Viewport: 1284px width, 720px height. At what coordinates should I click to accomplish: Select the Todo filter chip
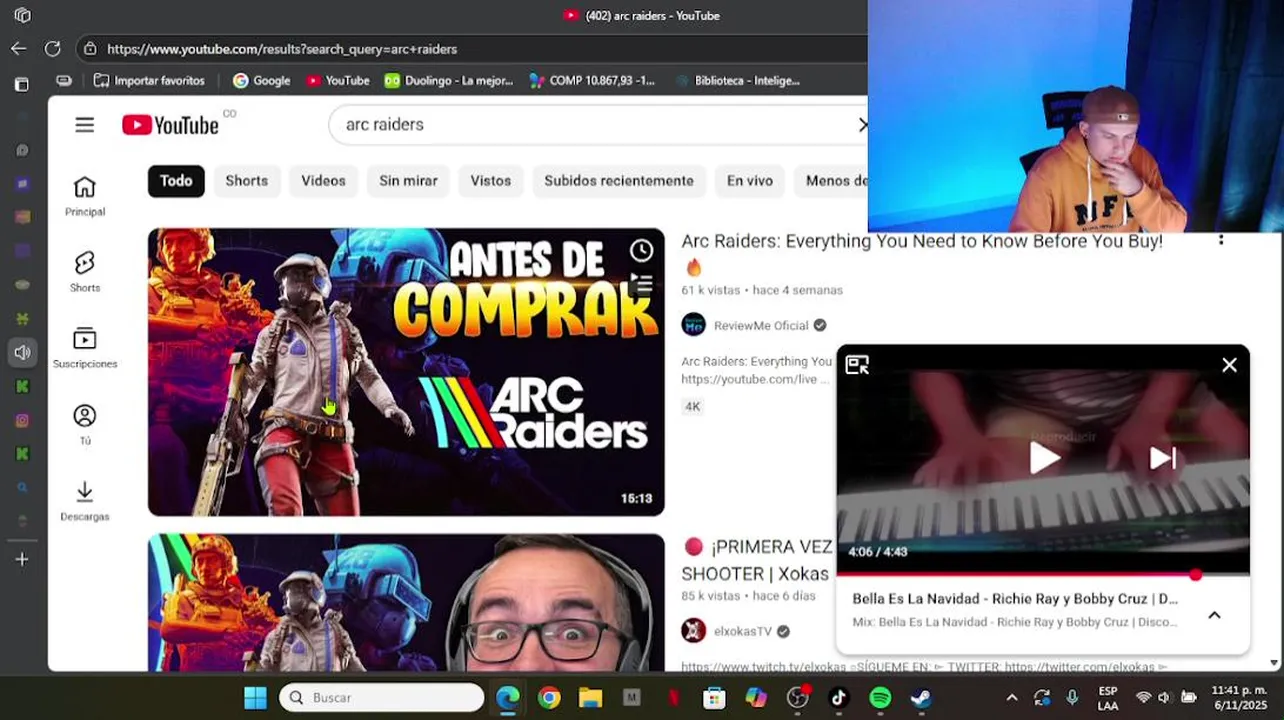coord(176,180)
